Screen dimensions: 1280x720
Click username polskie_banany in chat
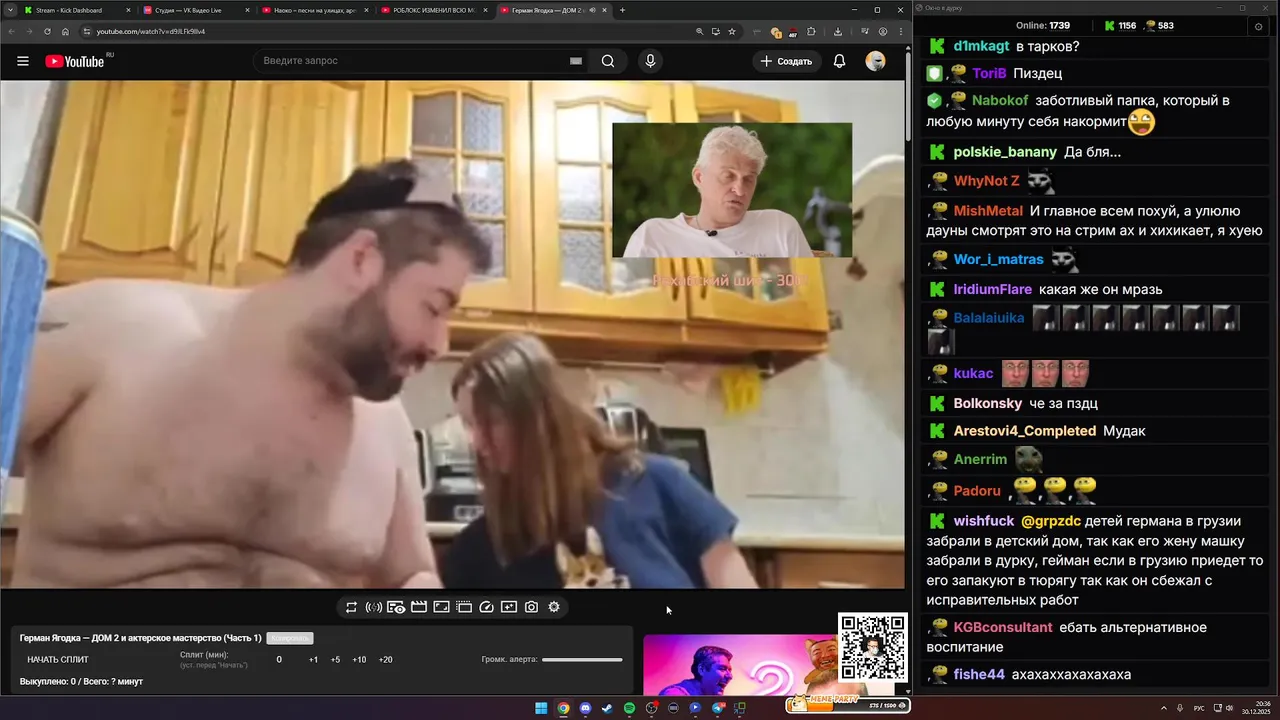point(1005,152)
